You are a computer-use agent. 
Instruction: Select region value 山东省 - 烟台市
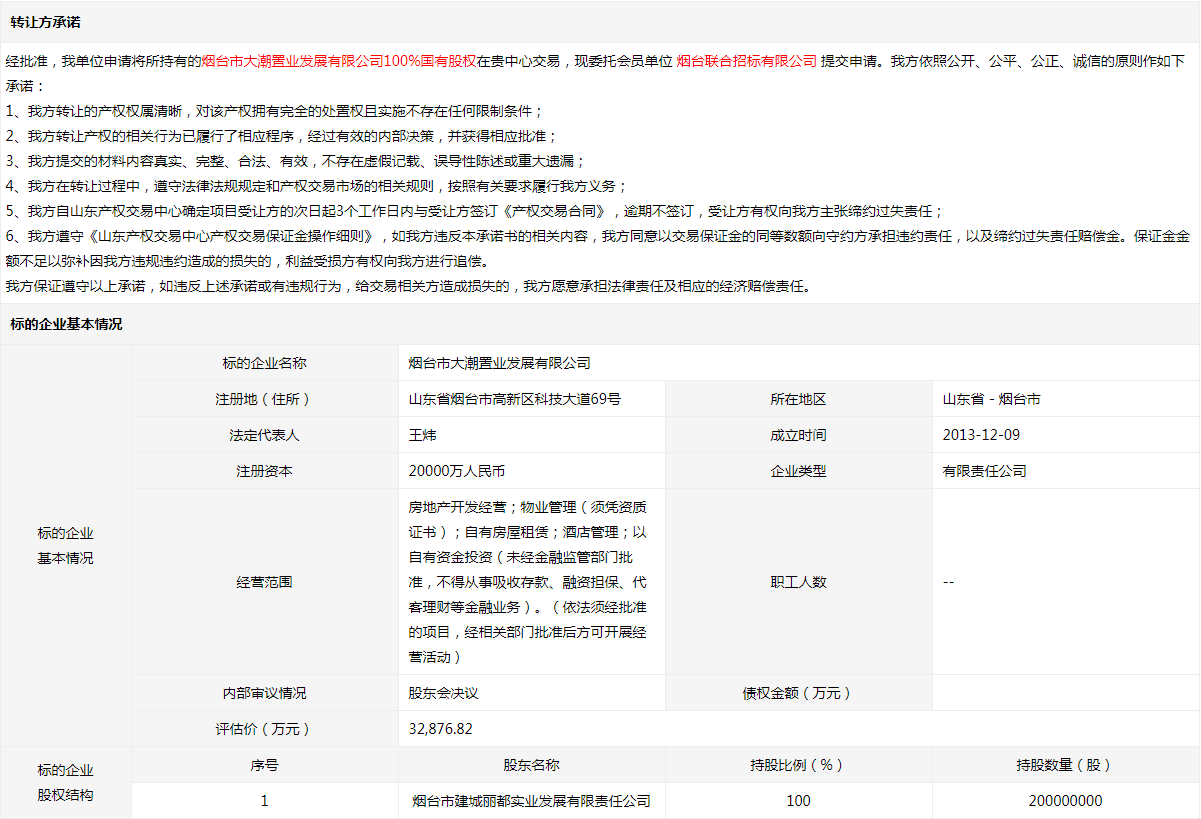[991, 399]
